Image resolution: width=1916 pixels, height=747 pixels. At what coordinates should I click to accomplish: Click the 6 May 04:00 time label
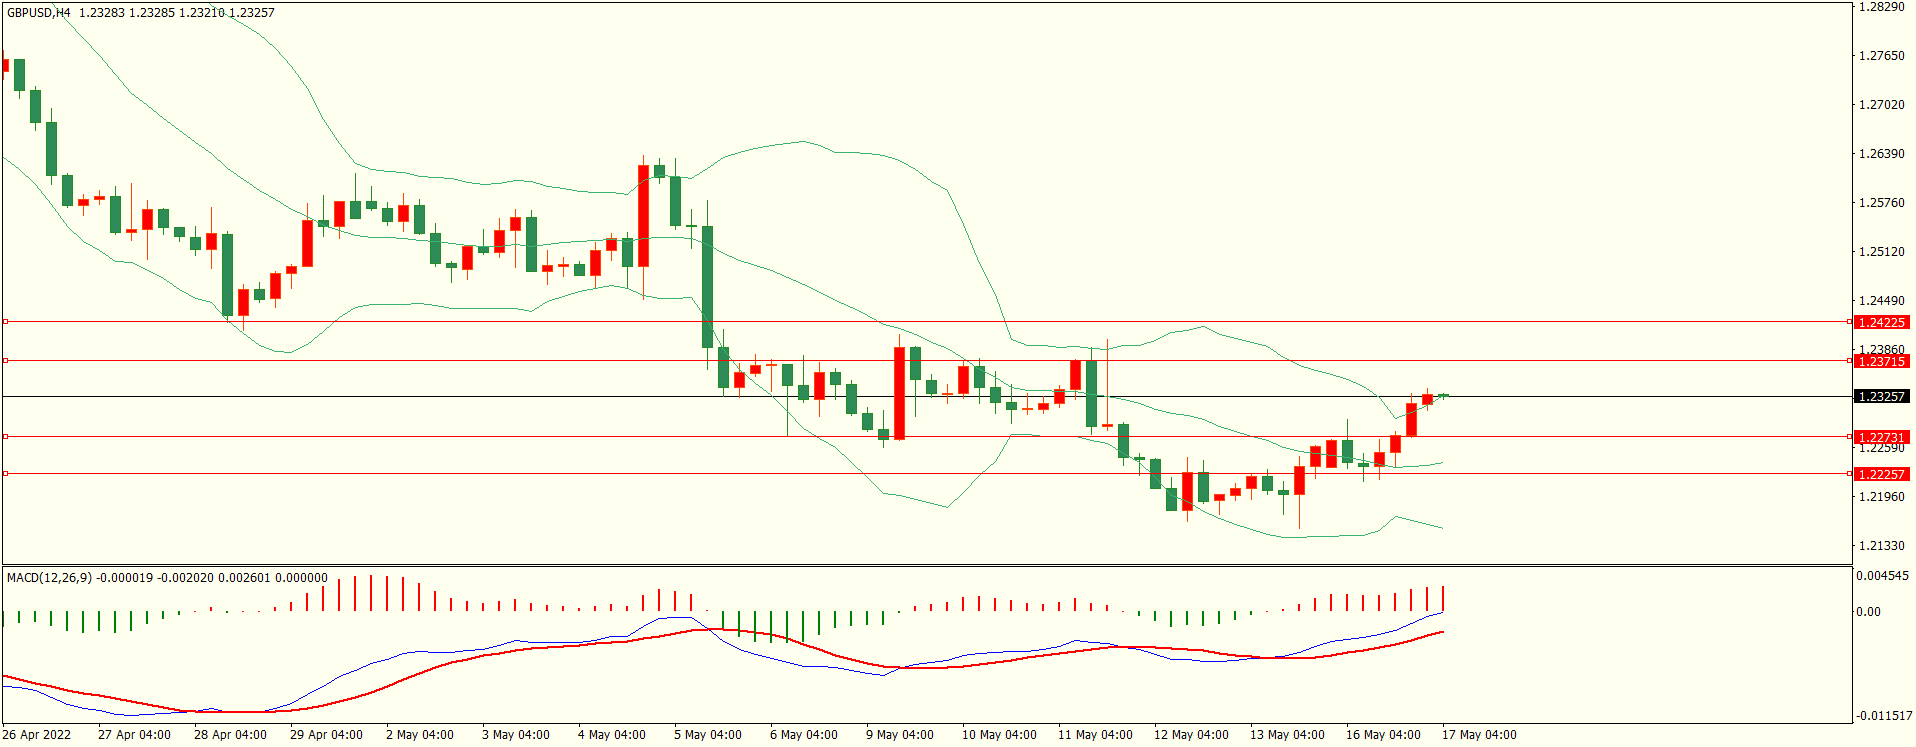click(x=804, y=735)
